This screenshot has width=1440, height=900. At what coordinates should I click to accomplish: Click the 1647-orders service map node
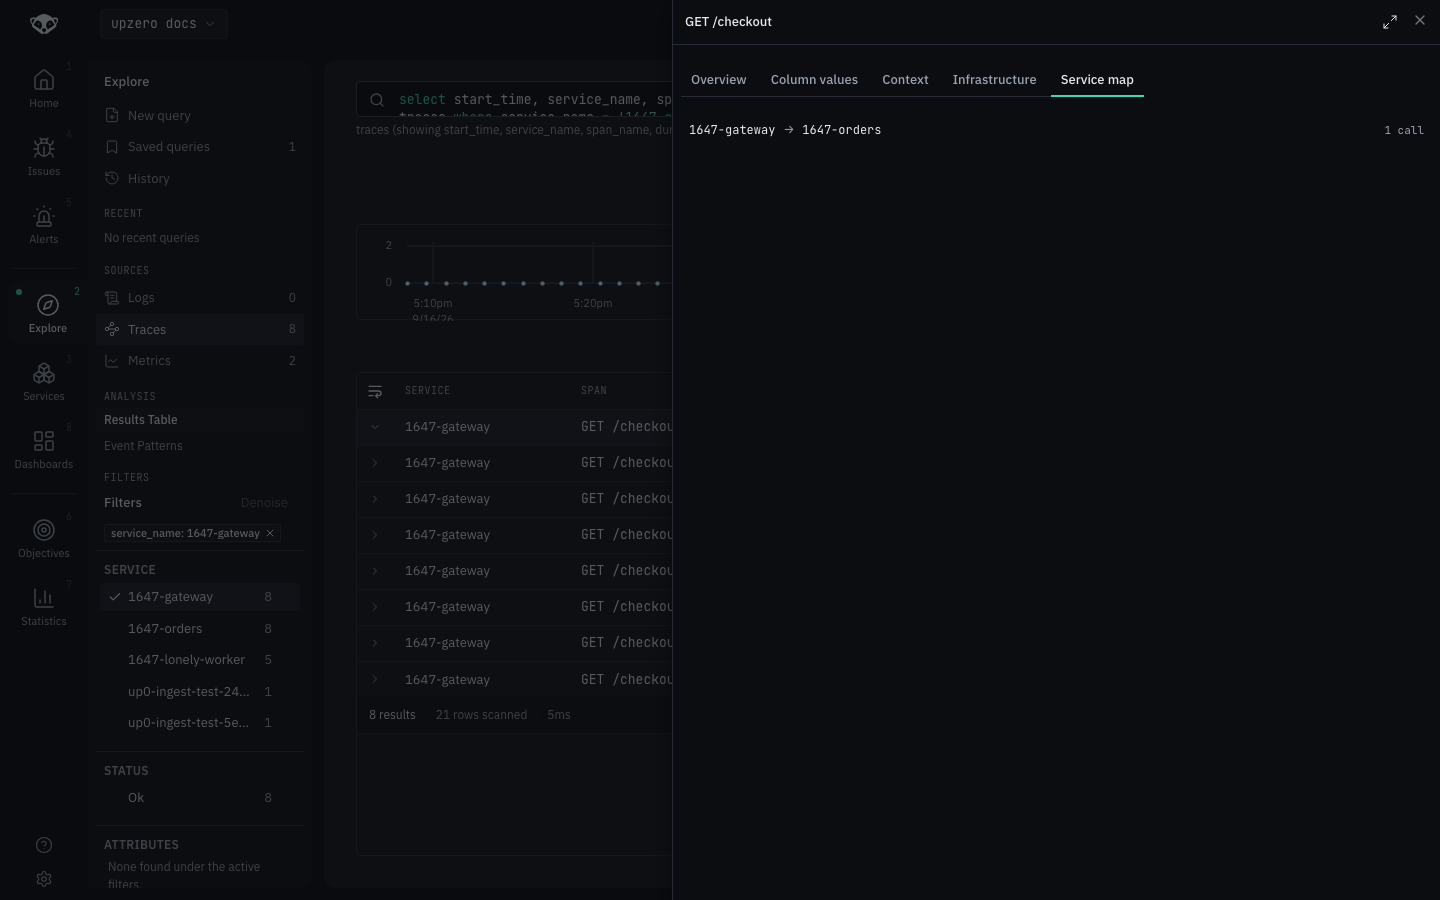pyautogui.click(x=841, y=130)
